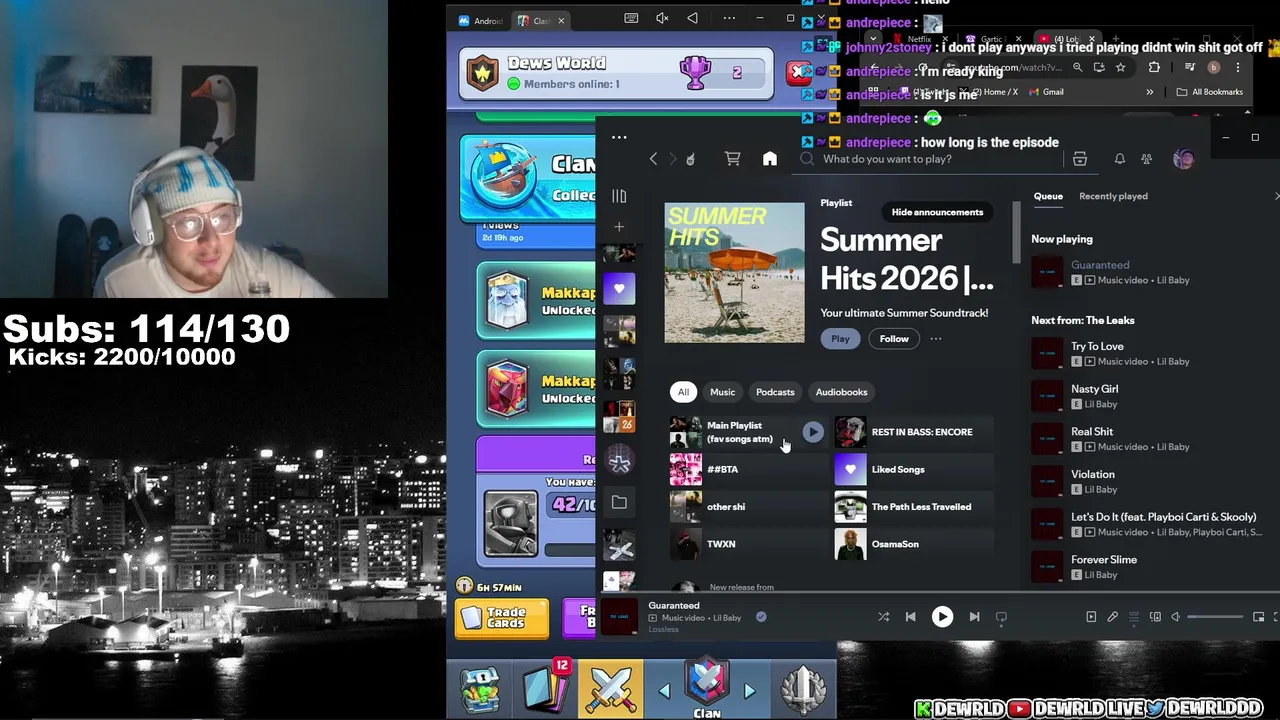This screenshot has width=1280, height=720.
Task: Open Friend Activity icon
Action: click(x=1147, y=159)
